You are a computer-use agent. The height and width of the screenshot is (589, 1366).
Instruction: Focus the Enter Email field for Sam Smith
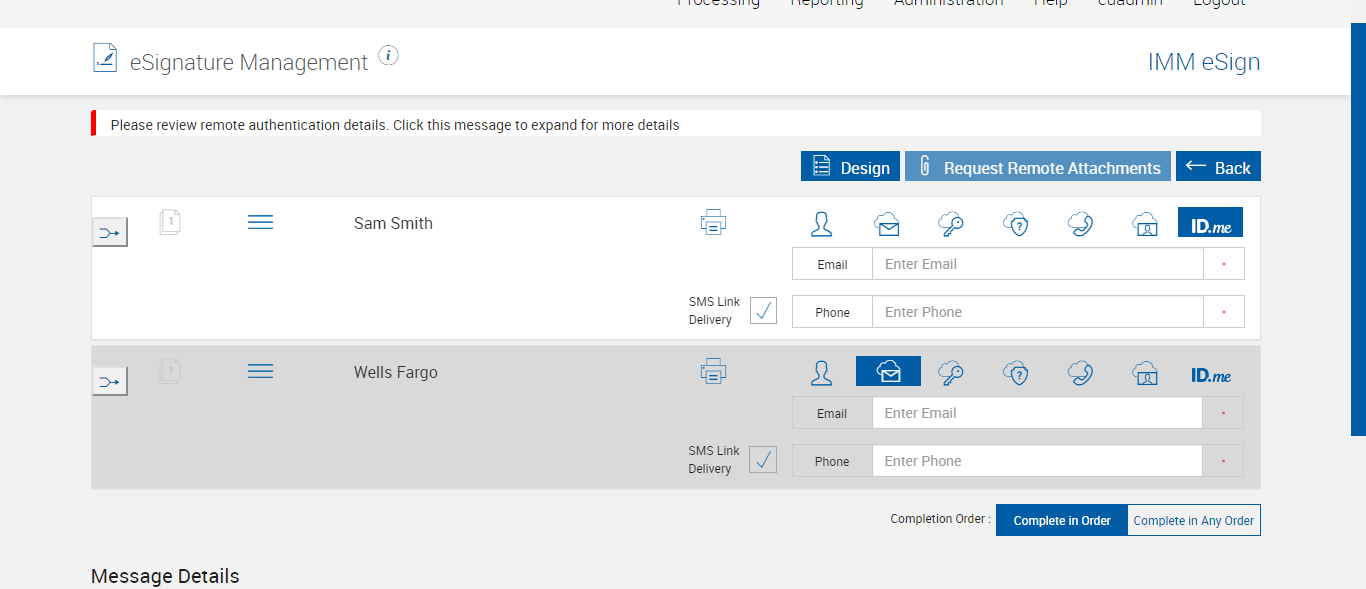[1037, 264]
